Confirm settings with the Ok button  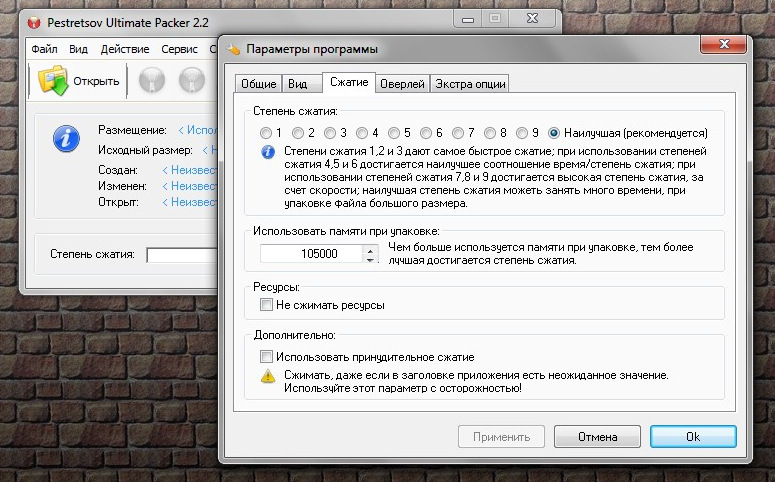coord(693,437)
